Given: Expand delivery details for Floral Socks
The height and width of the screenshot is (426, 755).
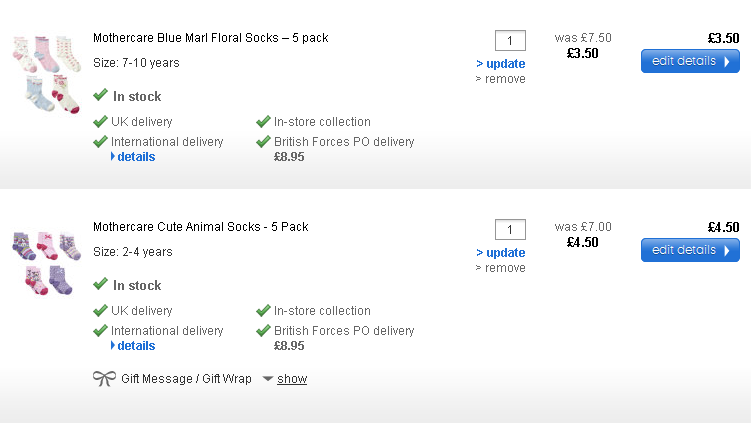Looking at the screenshot, I should [133, 157].
